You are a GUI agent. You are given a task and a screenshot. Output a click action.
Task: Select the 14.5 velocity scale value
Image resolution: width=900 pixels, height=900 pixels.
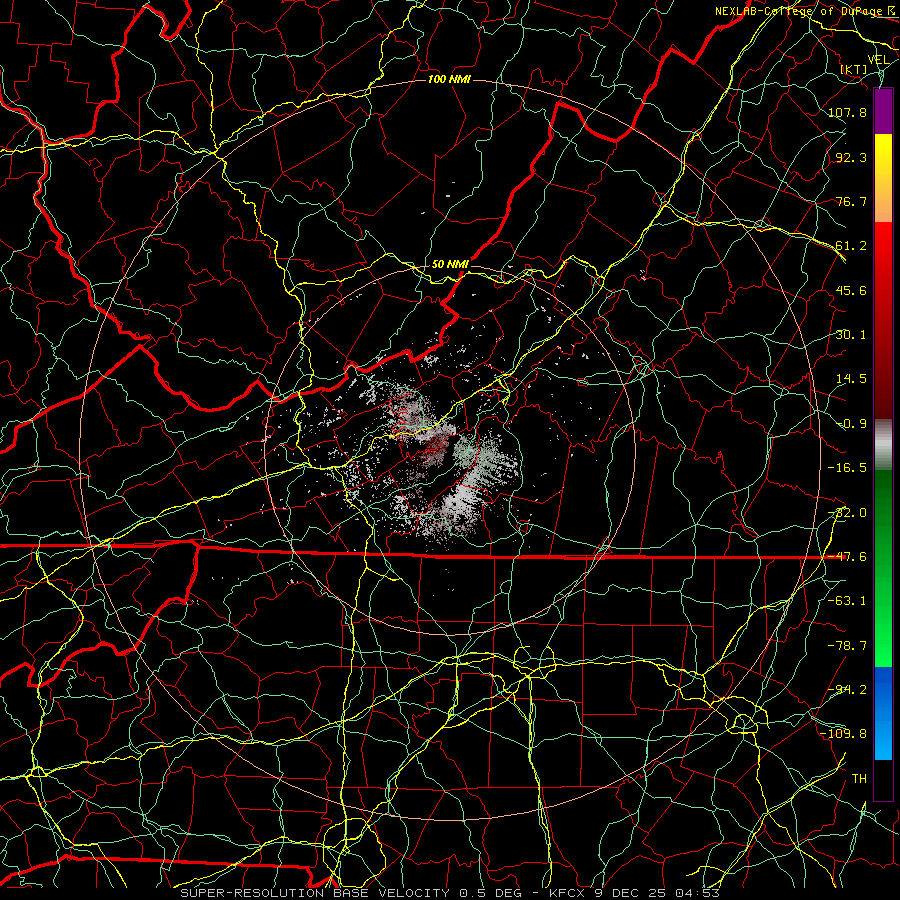[851, 379]
